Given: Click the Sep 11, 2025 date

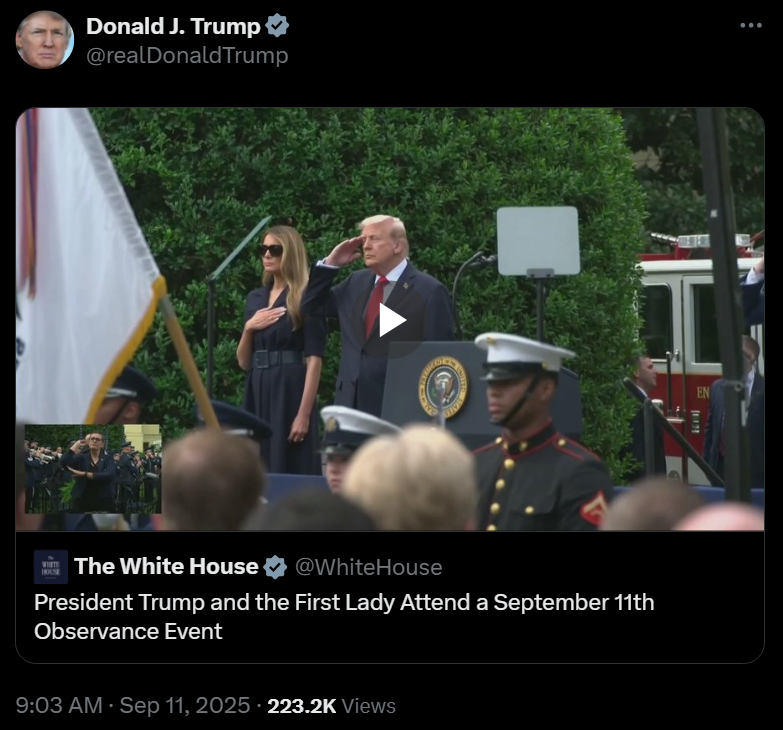Looking at the screenshot, I should click(185, 706).
